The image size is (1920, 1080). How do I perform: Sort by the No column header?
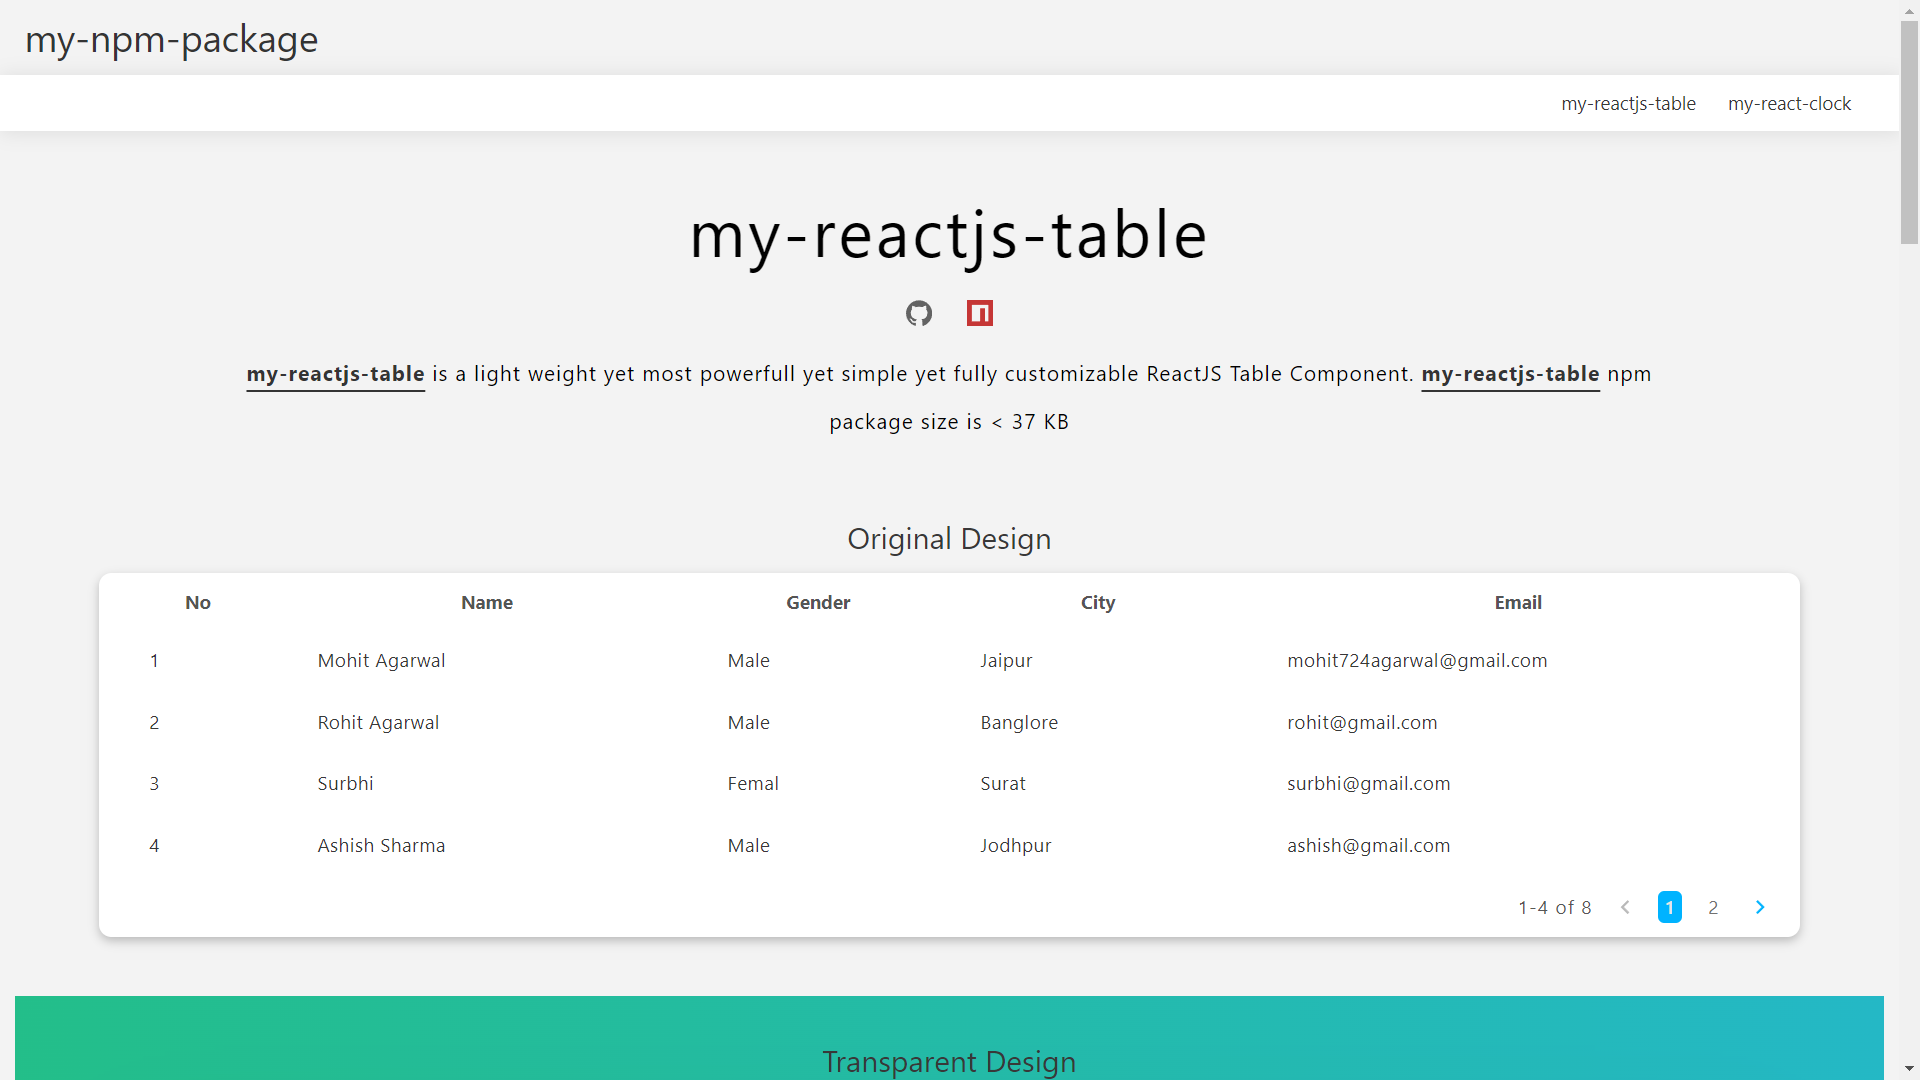coord(198,603)
